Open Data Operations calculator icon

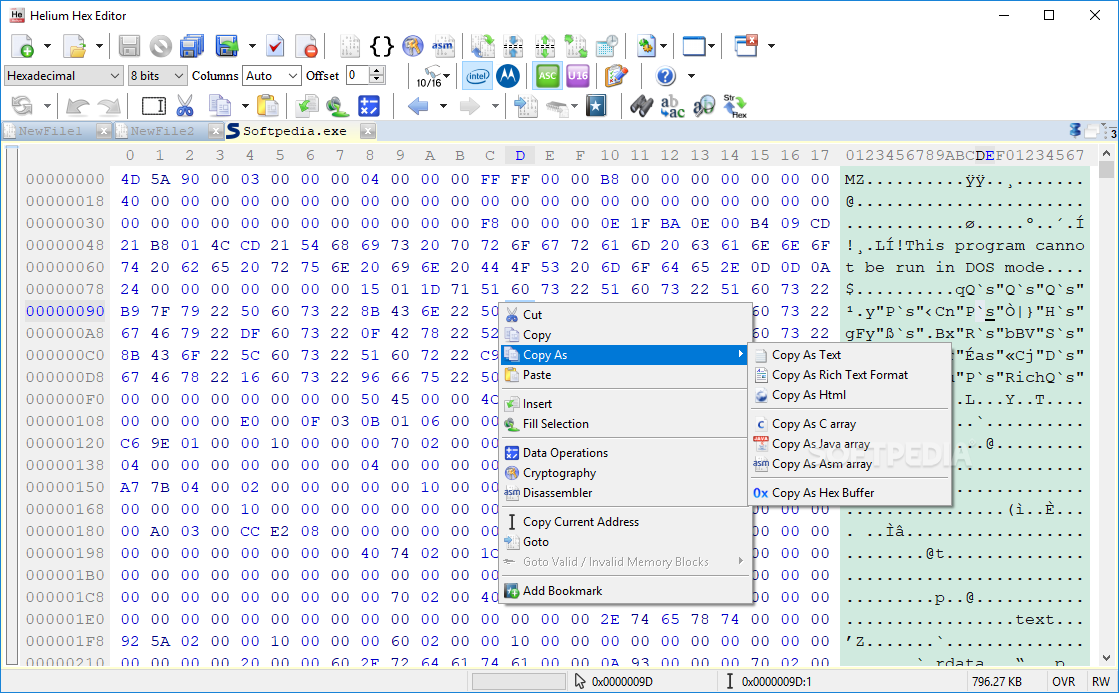coord(369,106)
